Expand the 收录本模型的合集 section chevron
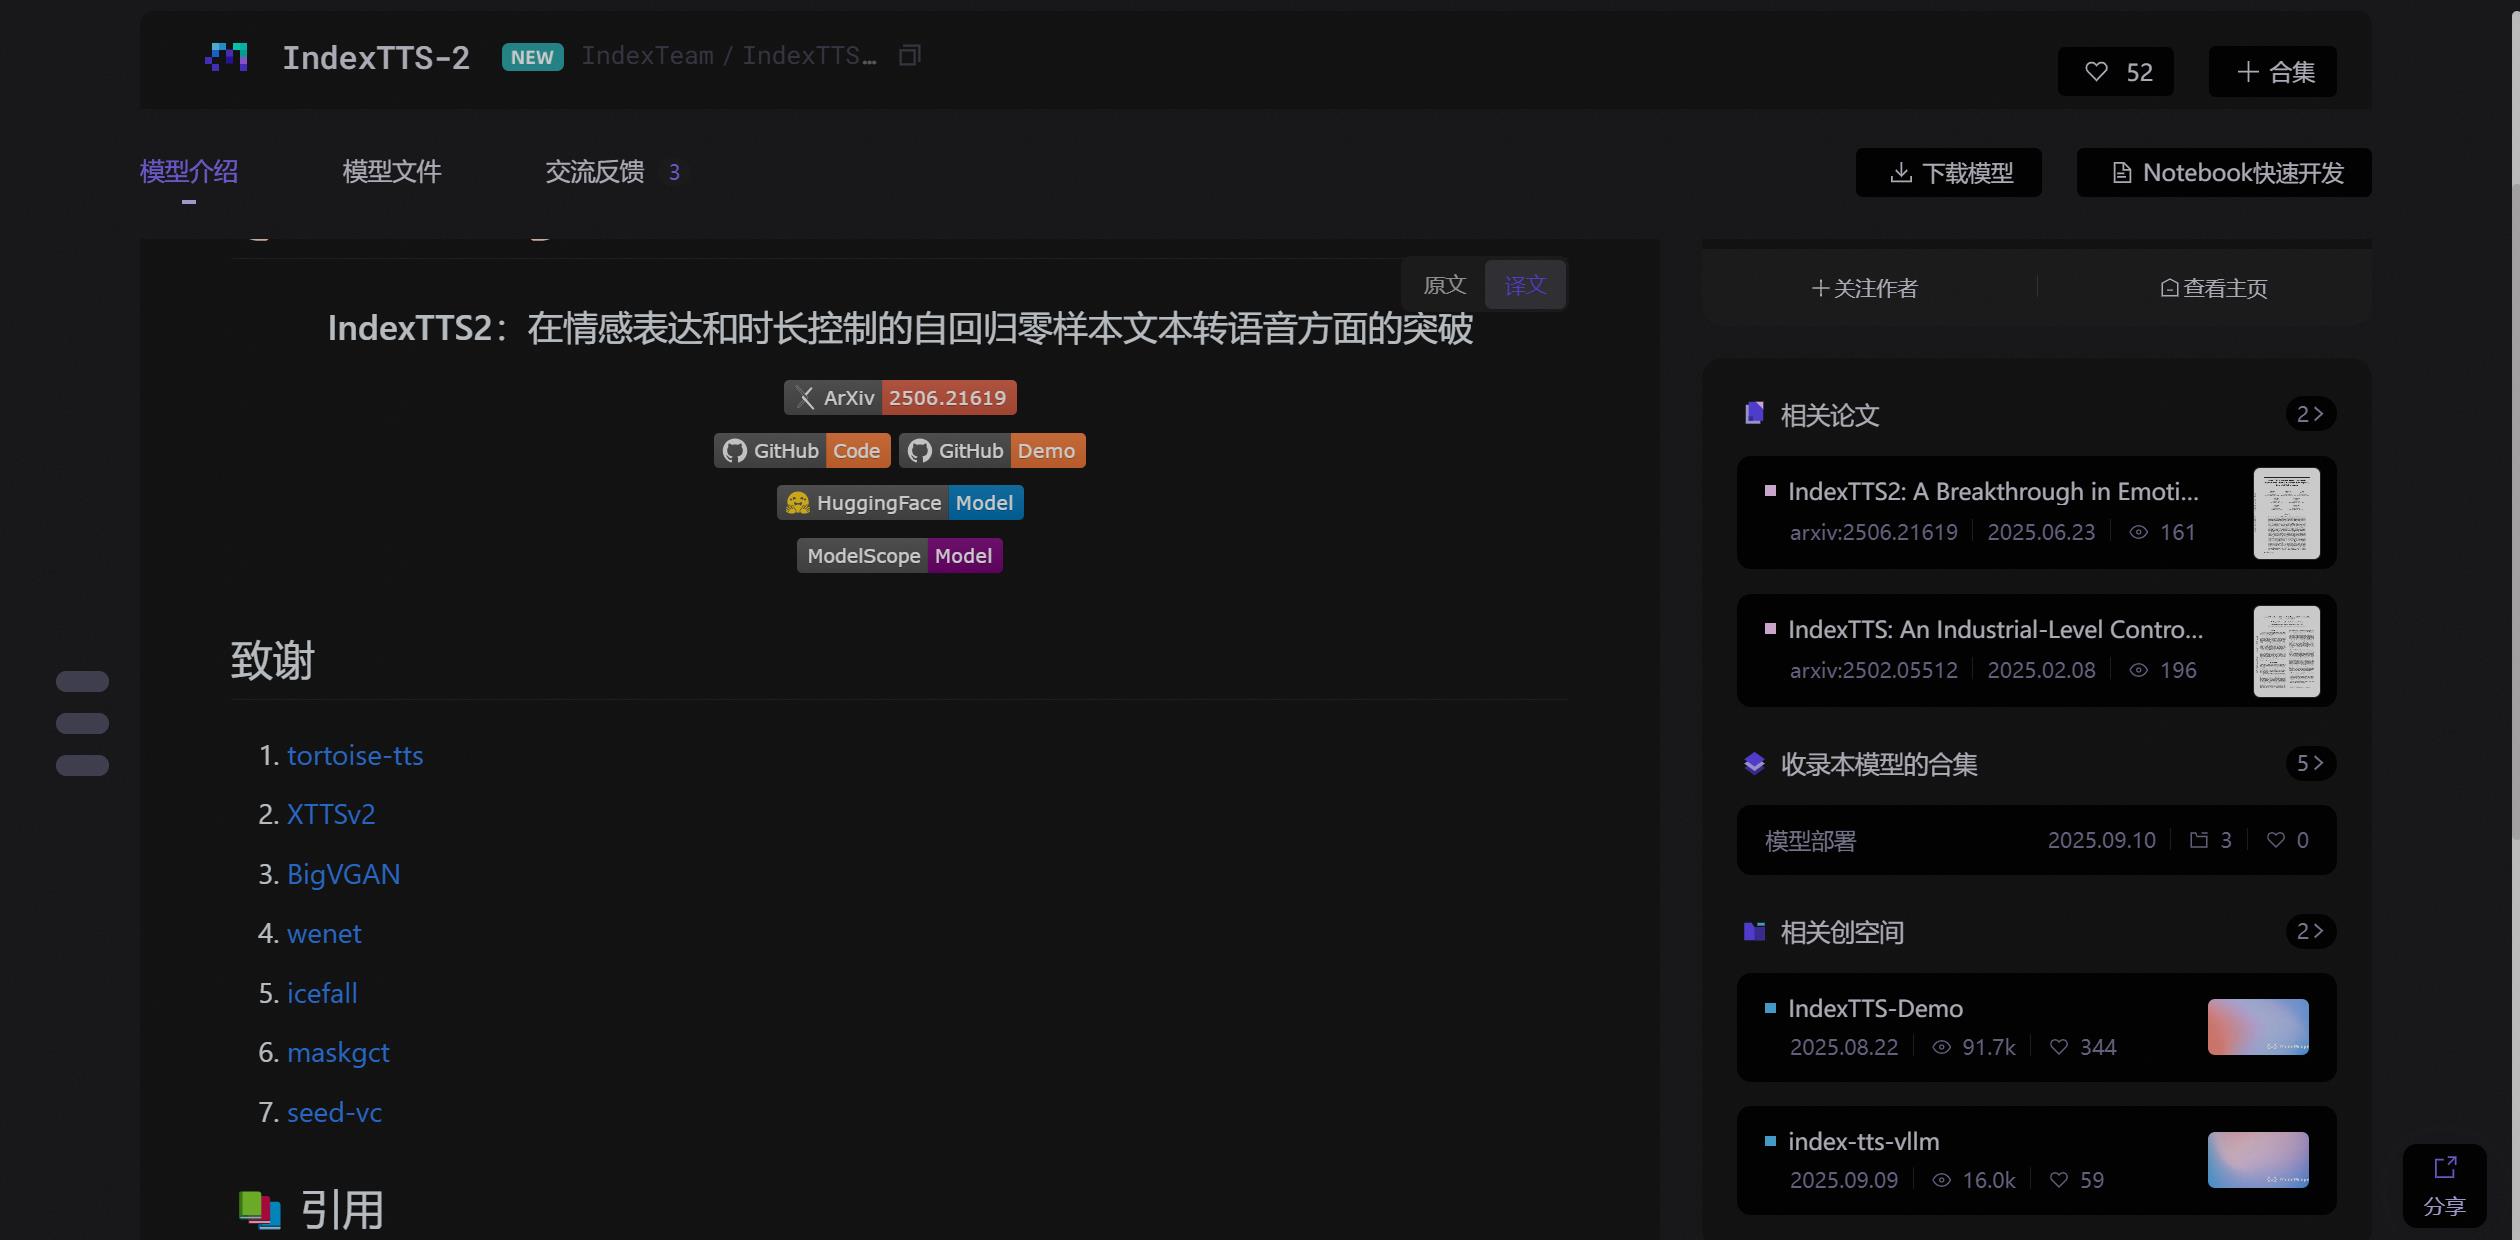Viewport: 2520px width, 1240px height. (2312, 764)
